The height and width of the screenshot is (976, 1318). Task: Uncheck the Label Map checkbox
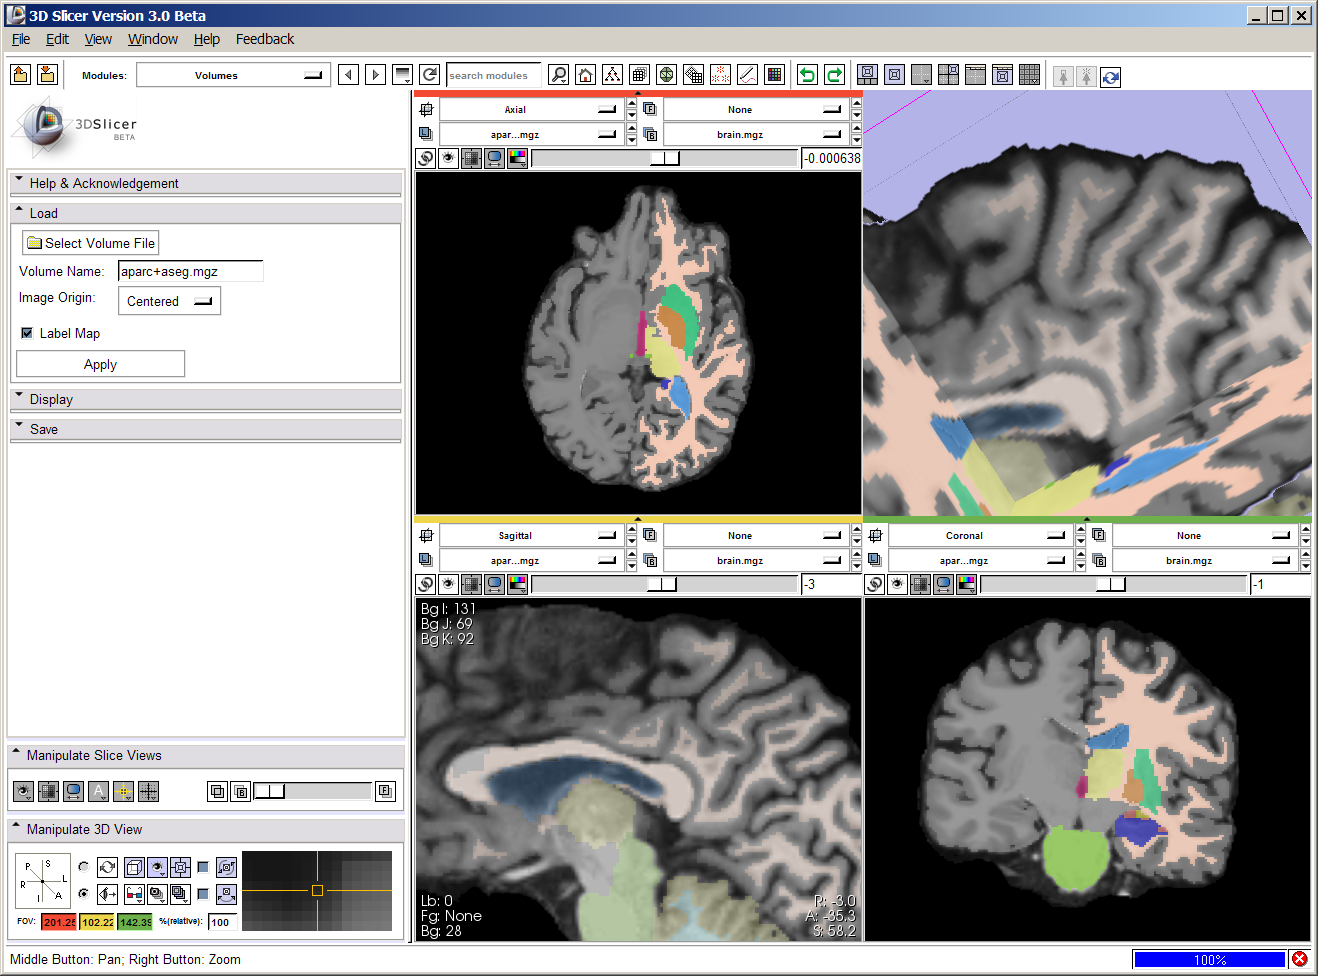point(27,333)
